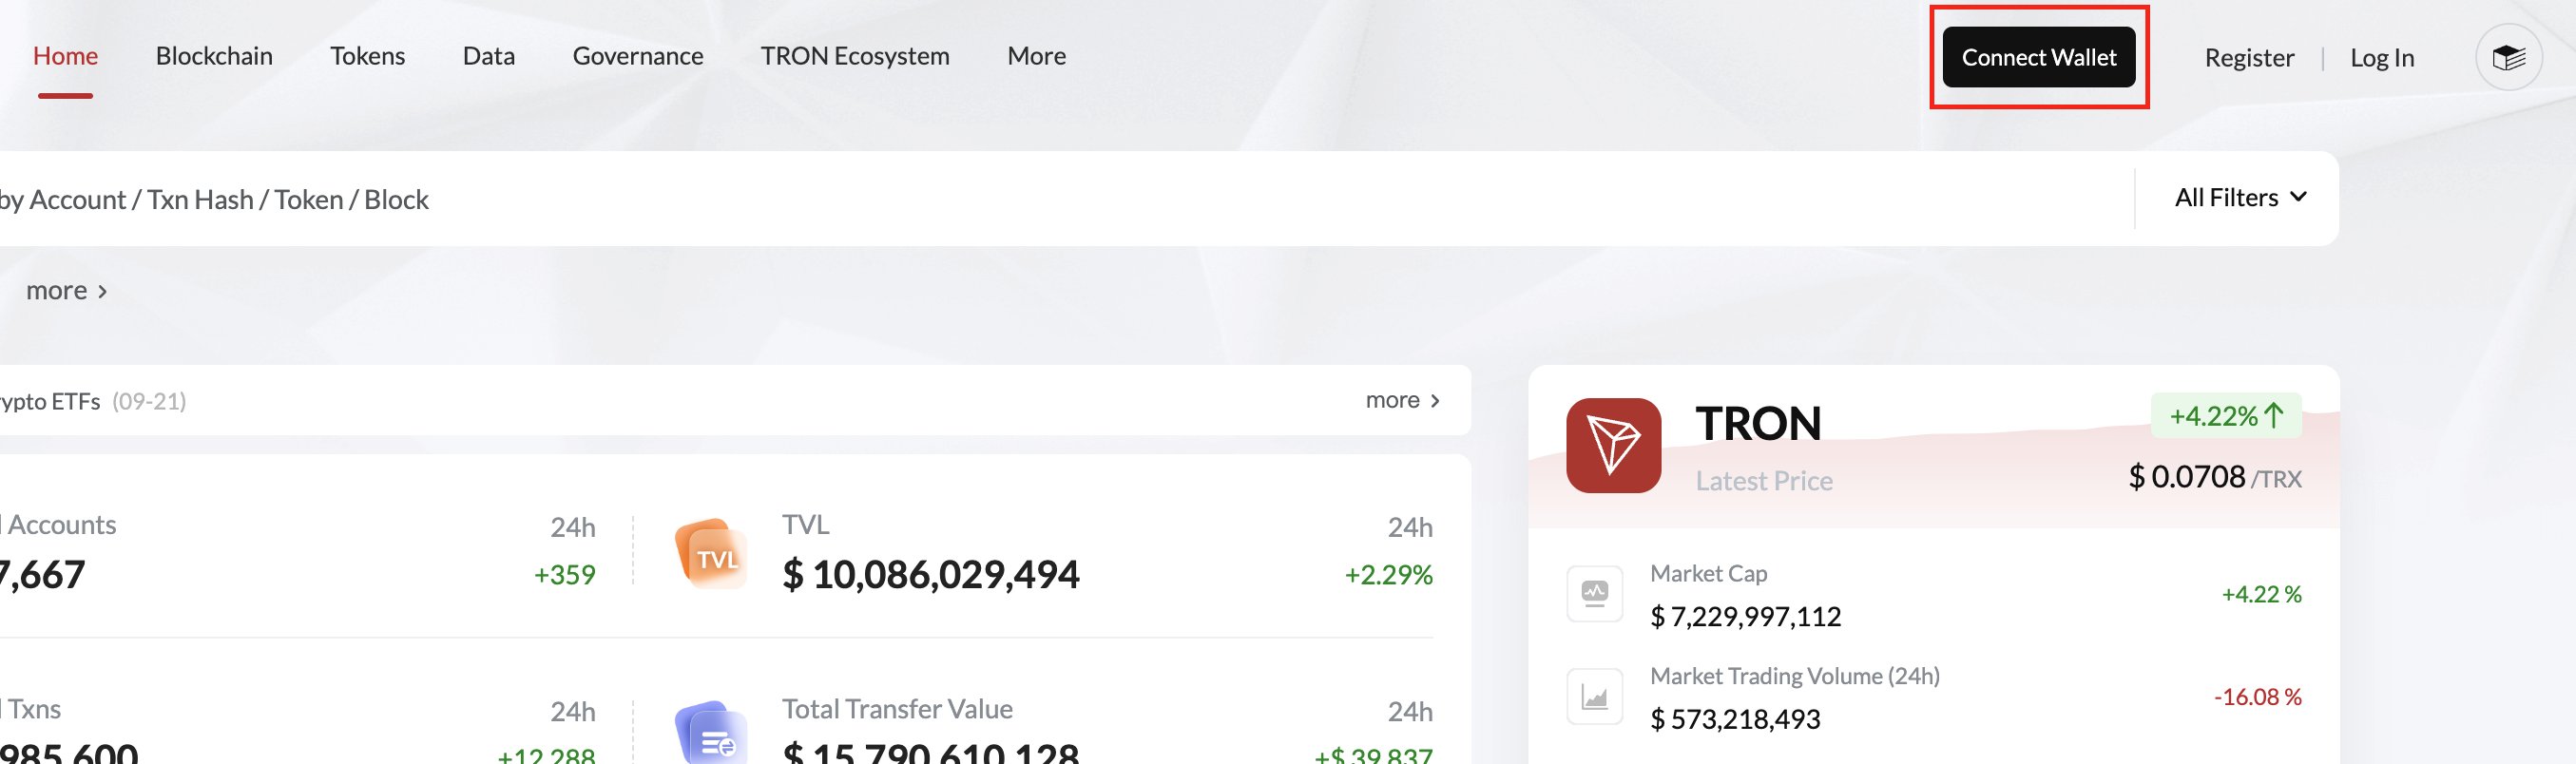Viewport: 2576px width, 764px height.
Task: Click the +4.22 % Market Cap change
Action: 2260,594
